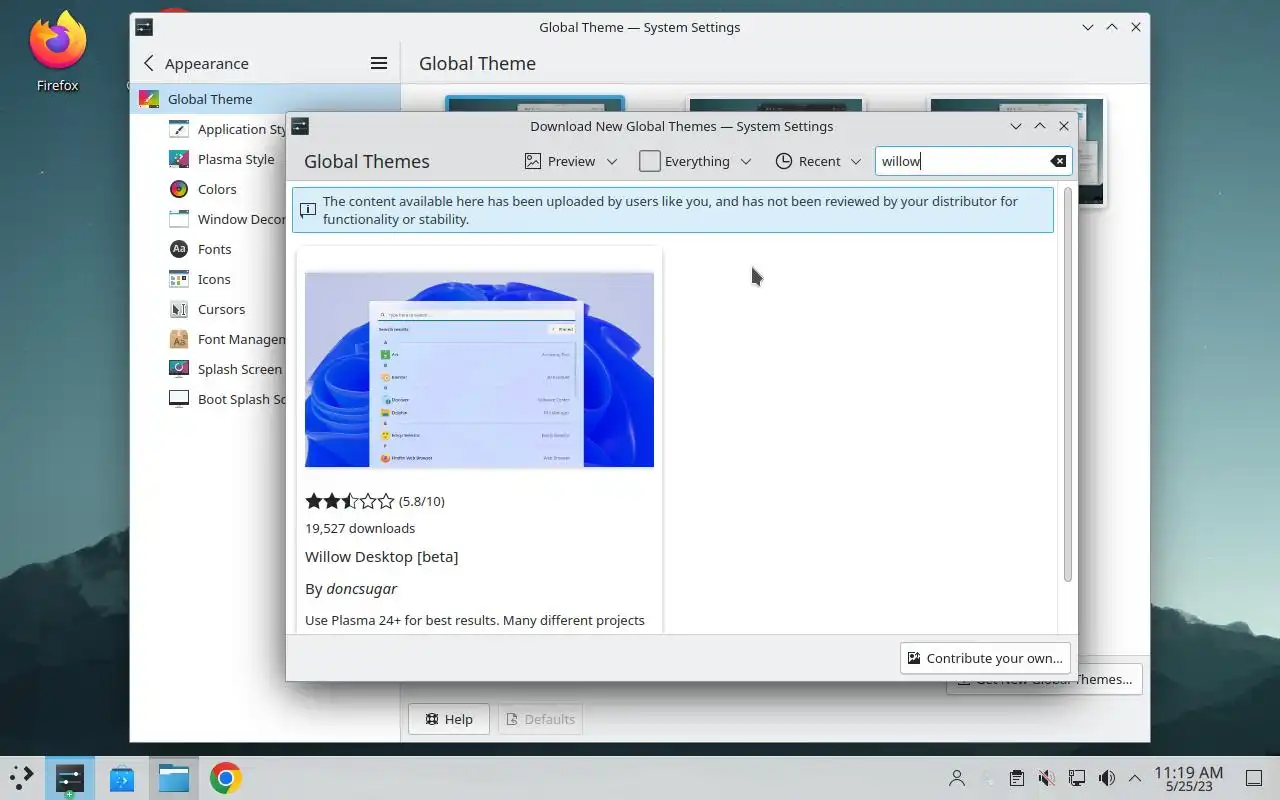Screen dimensions: 1280x800
Task: Click the dialog vertical scrollbar
Action: coord(1067,384)
